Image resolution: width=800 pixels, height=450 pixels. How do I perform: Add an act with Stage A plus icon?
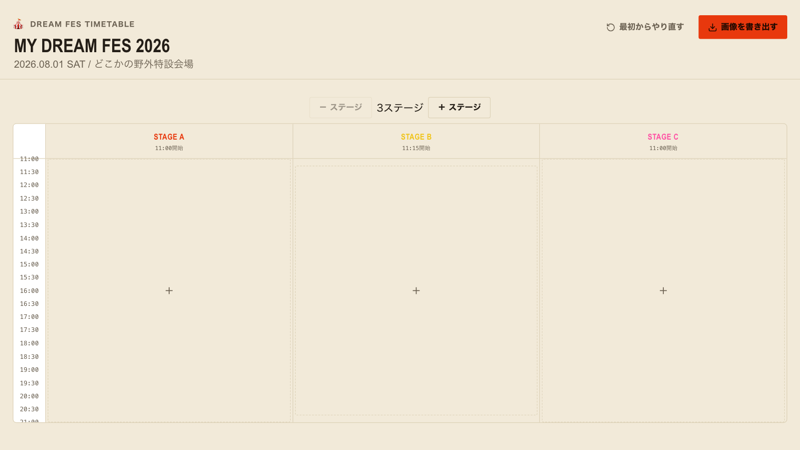point(169,290)
